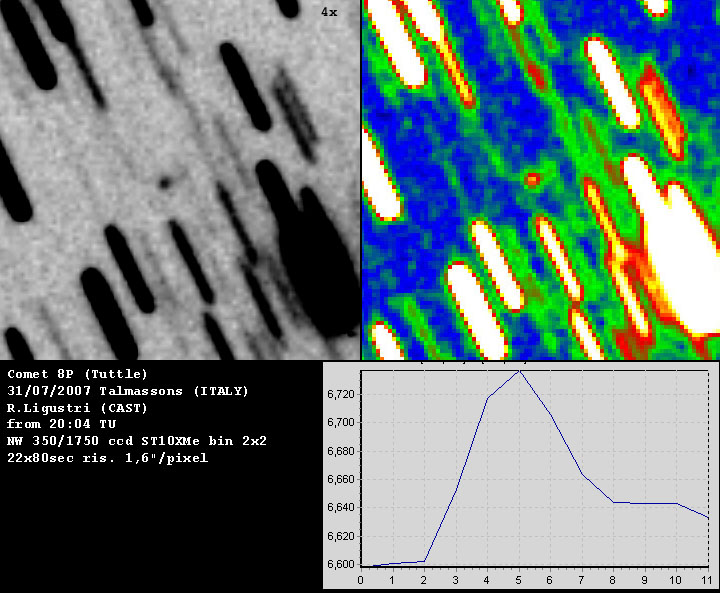Click the 6,600 label on y-axis

pyautogui.click(x=341, y=565)
